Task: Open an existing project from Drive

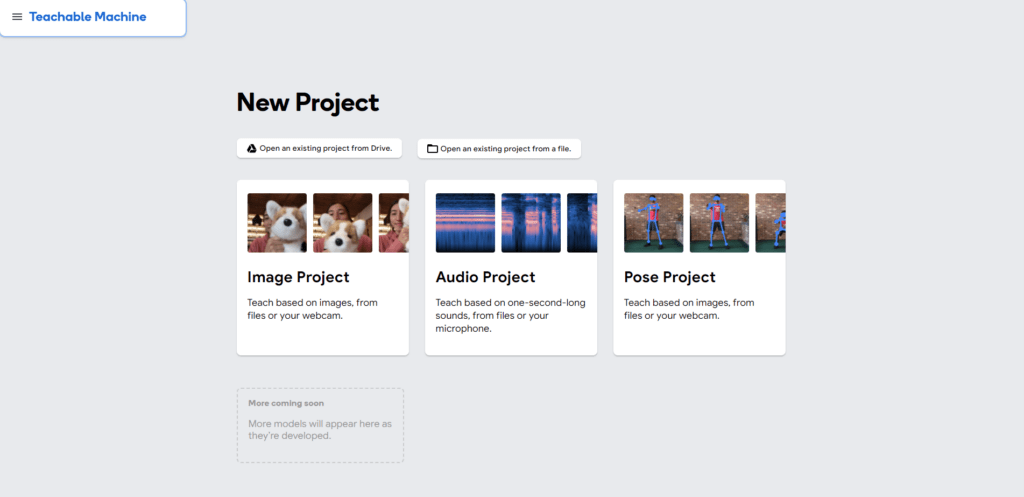Action: coord(319,148)
